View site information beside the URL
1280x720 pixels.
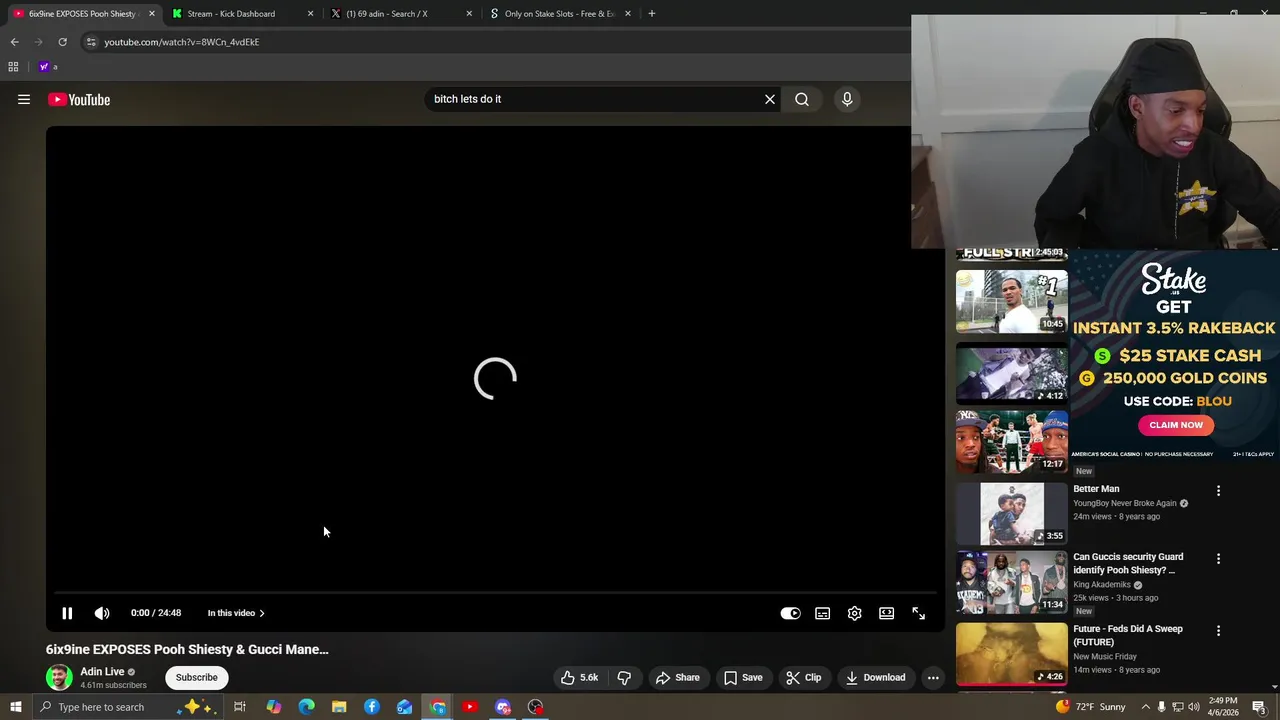[x=91, y=42]
